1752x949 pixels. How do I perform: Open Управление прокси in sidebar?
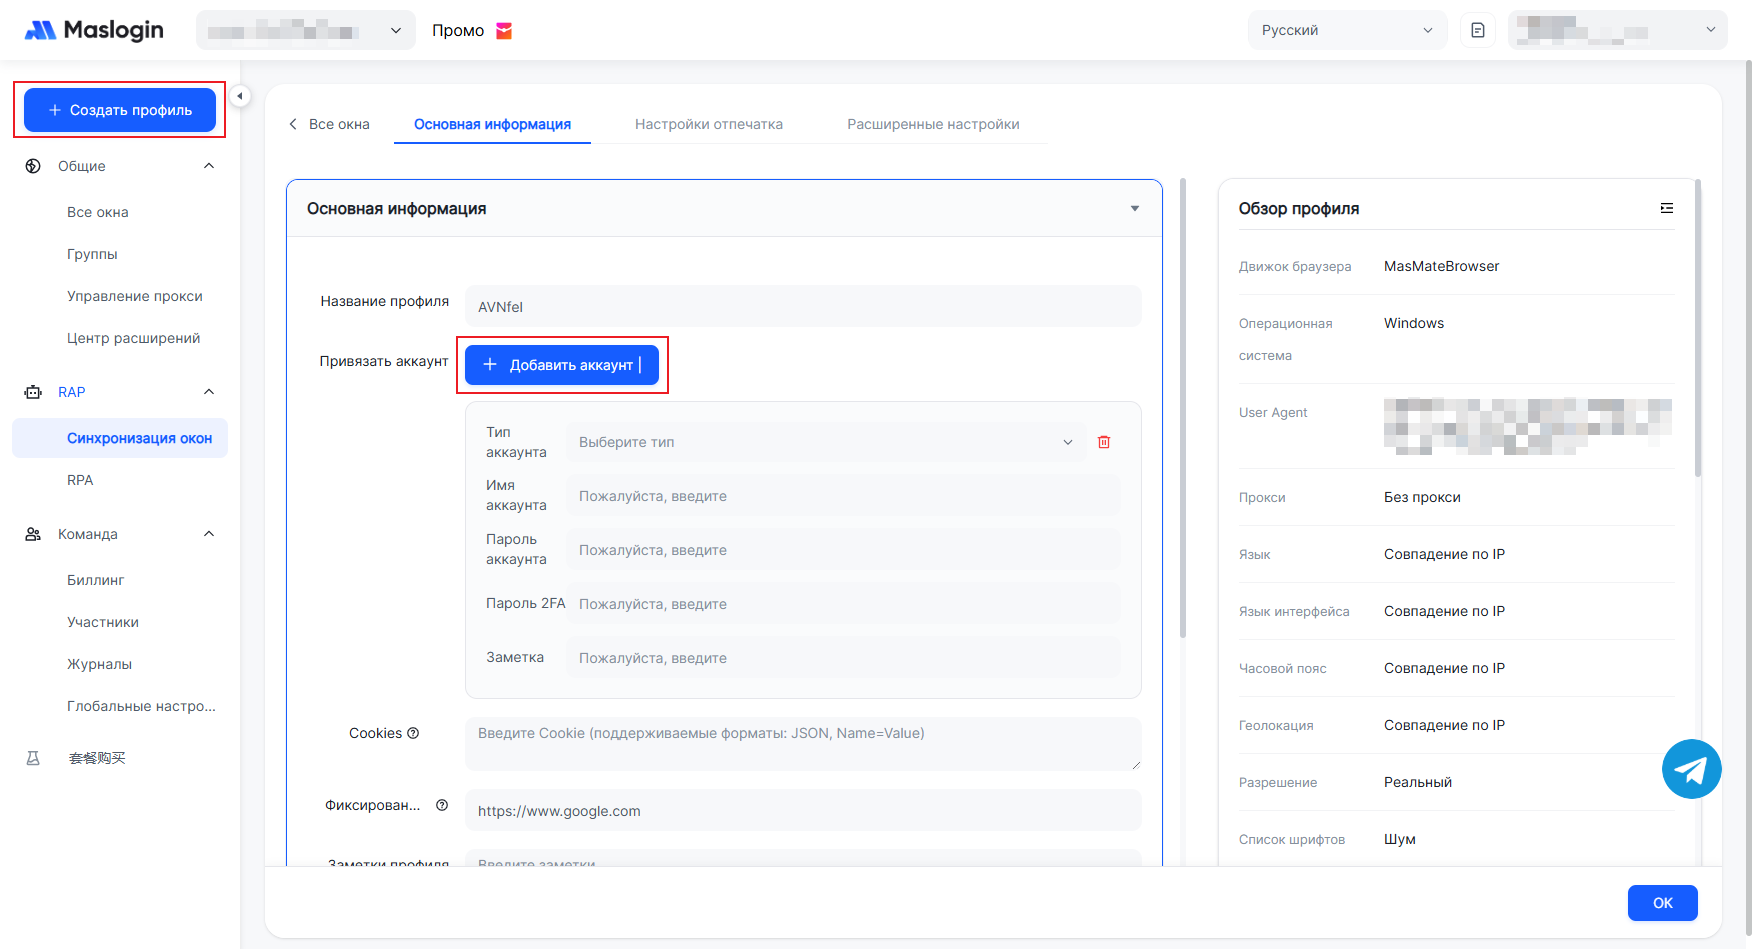135,296
